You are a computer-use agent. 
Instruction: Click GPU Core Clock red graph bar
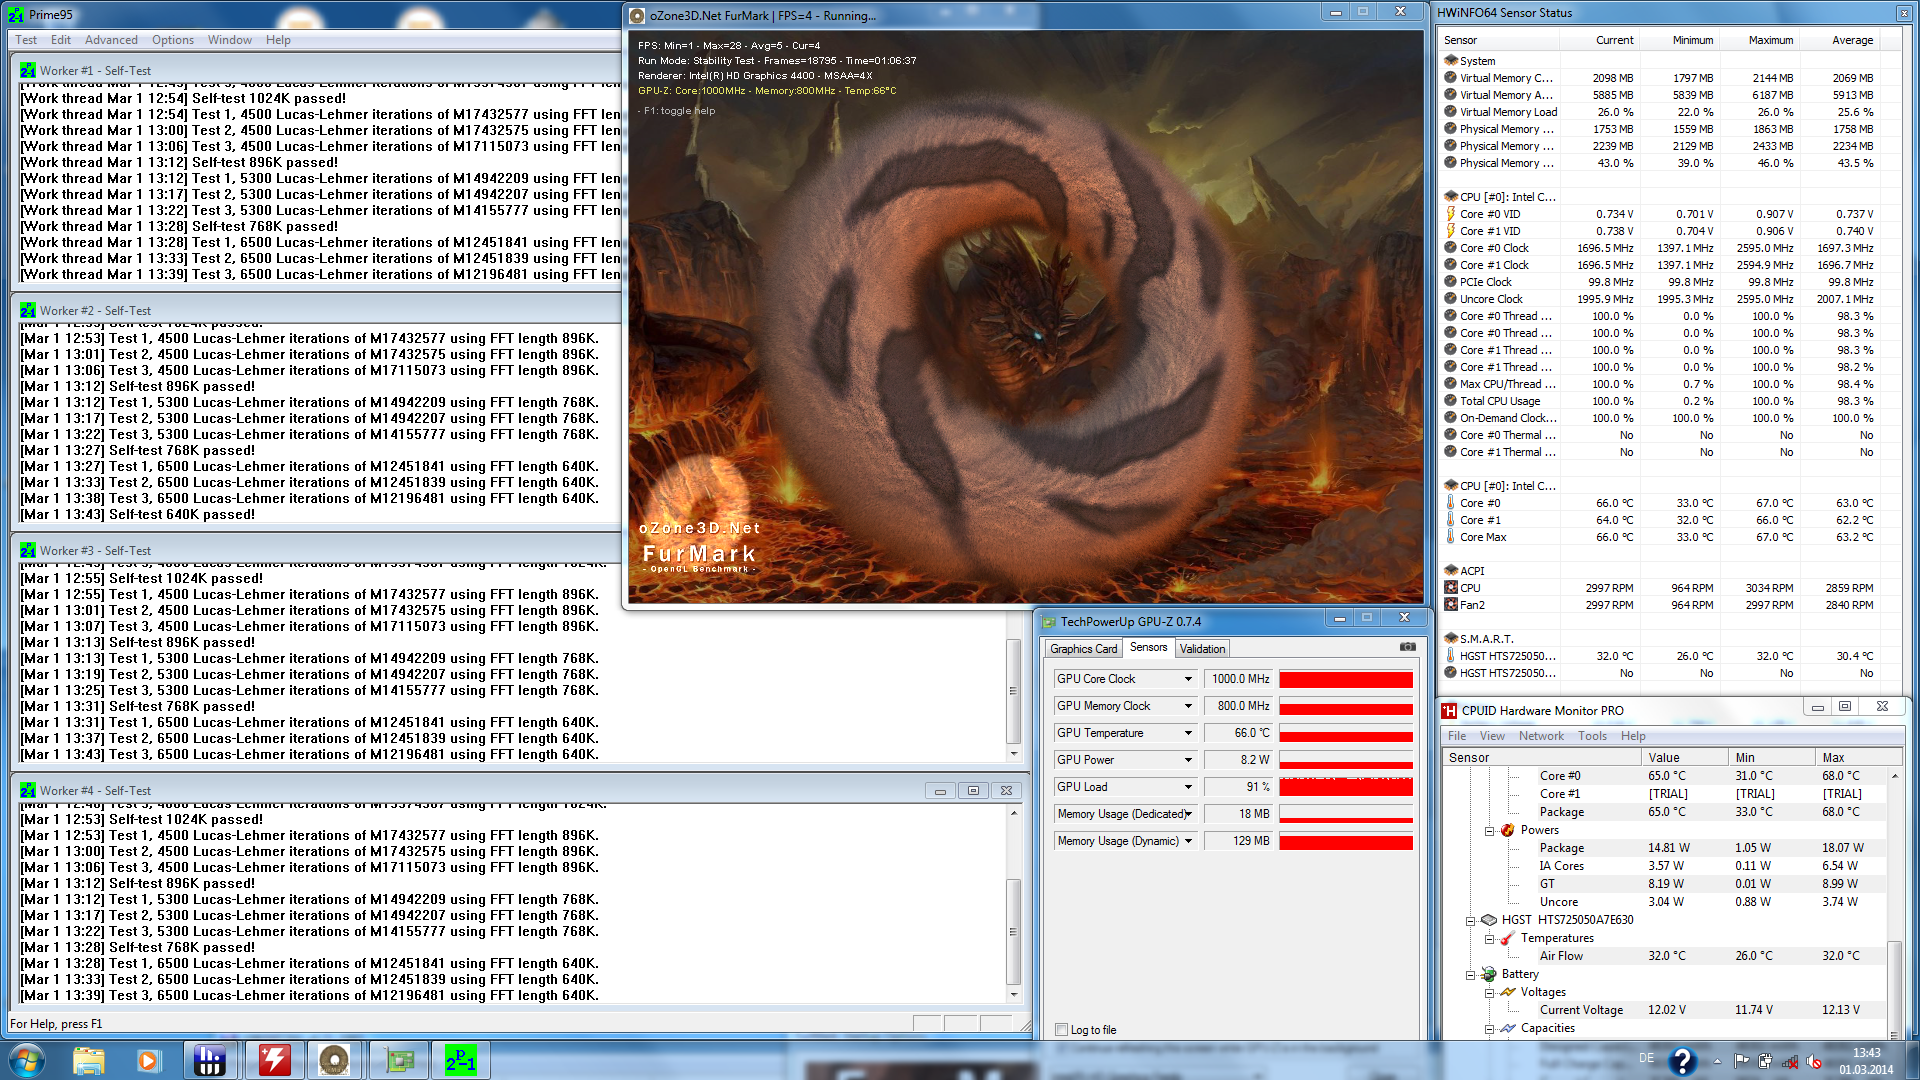pos(1346,679)
